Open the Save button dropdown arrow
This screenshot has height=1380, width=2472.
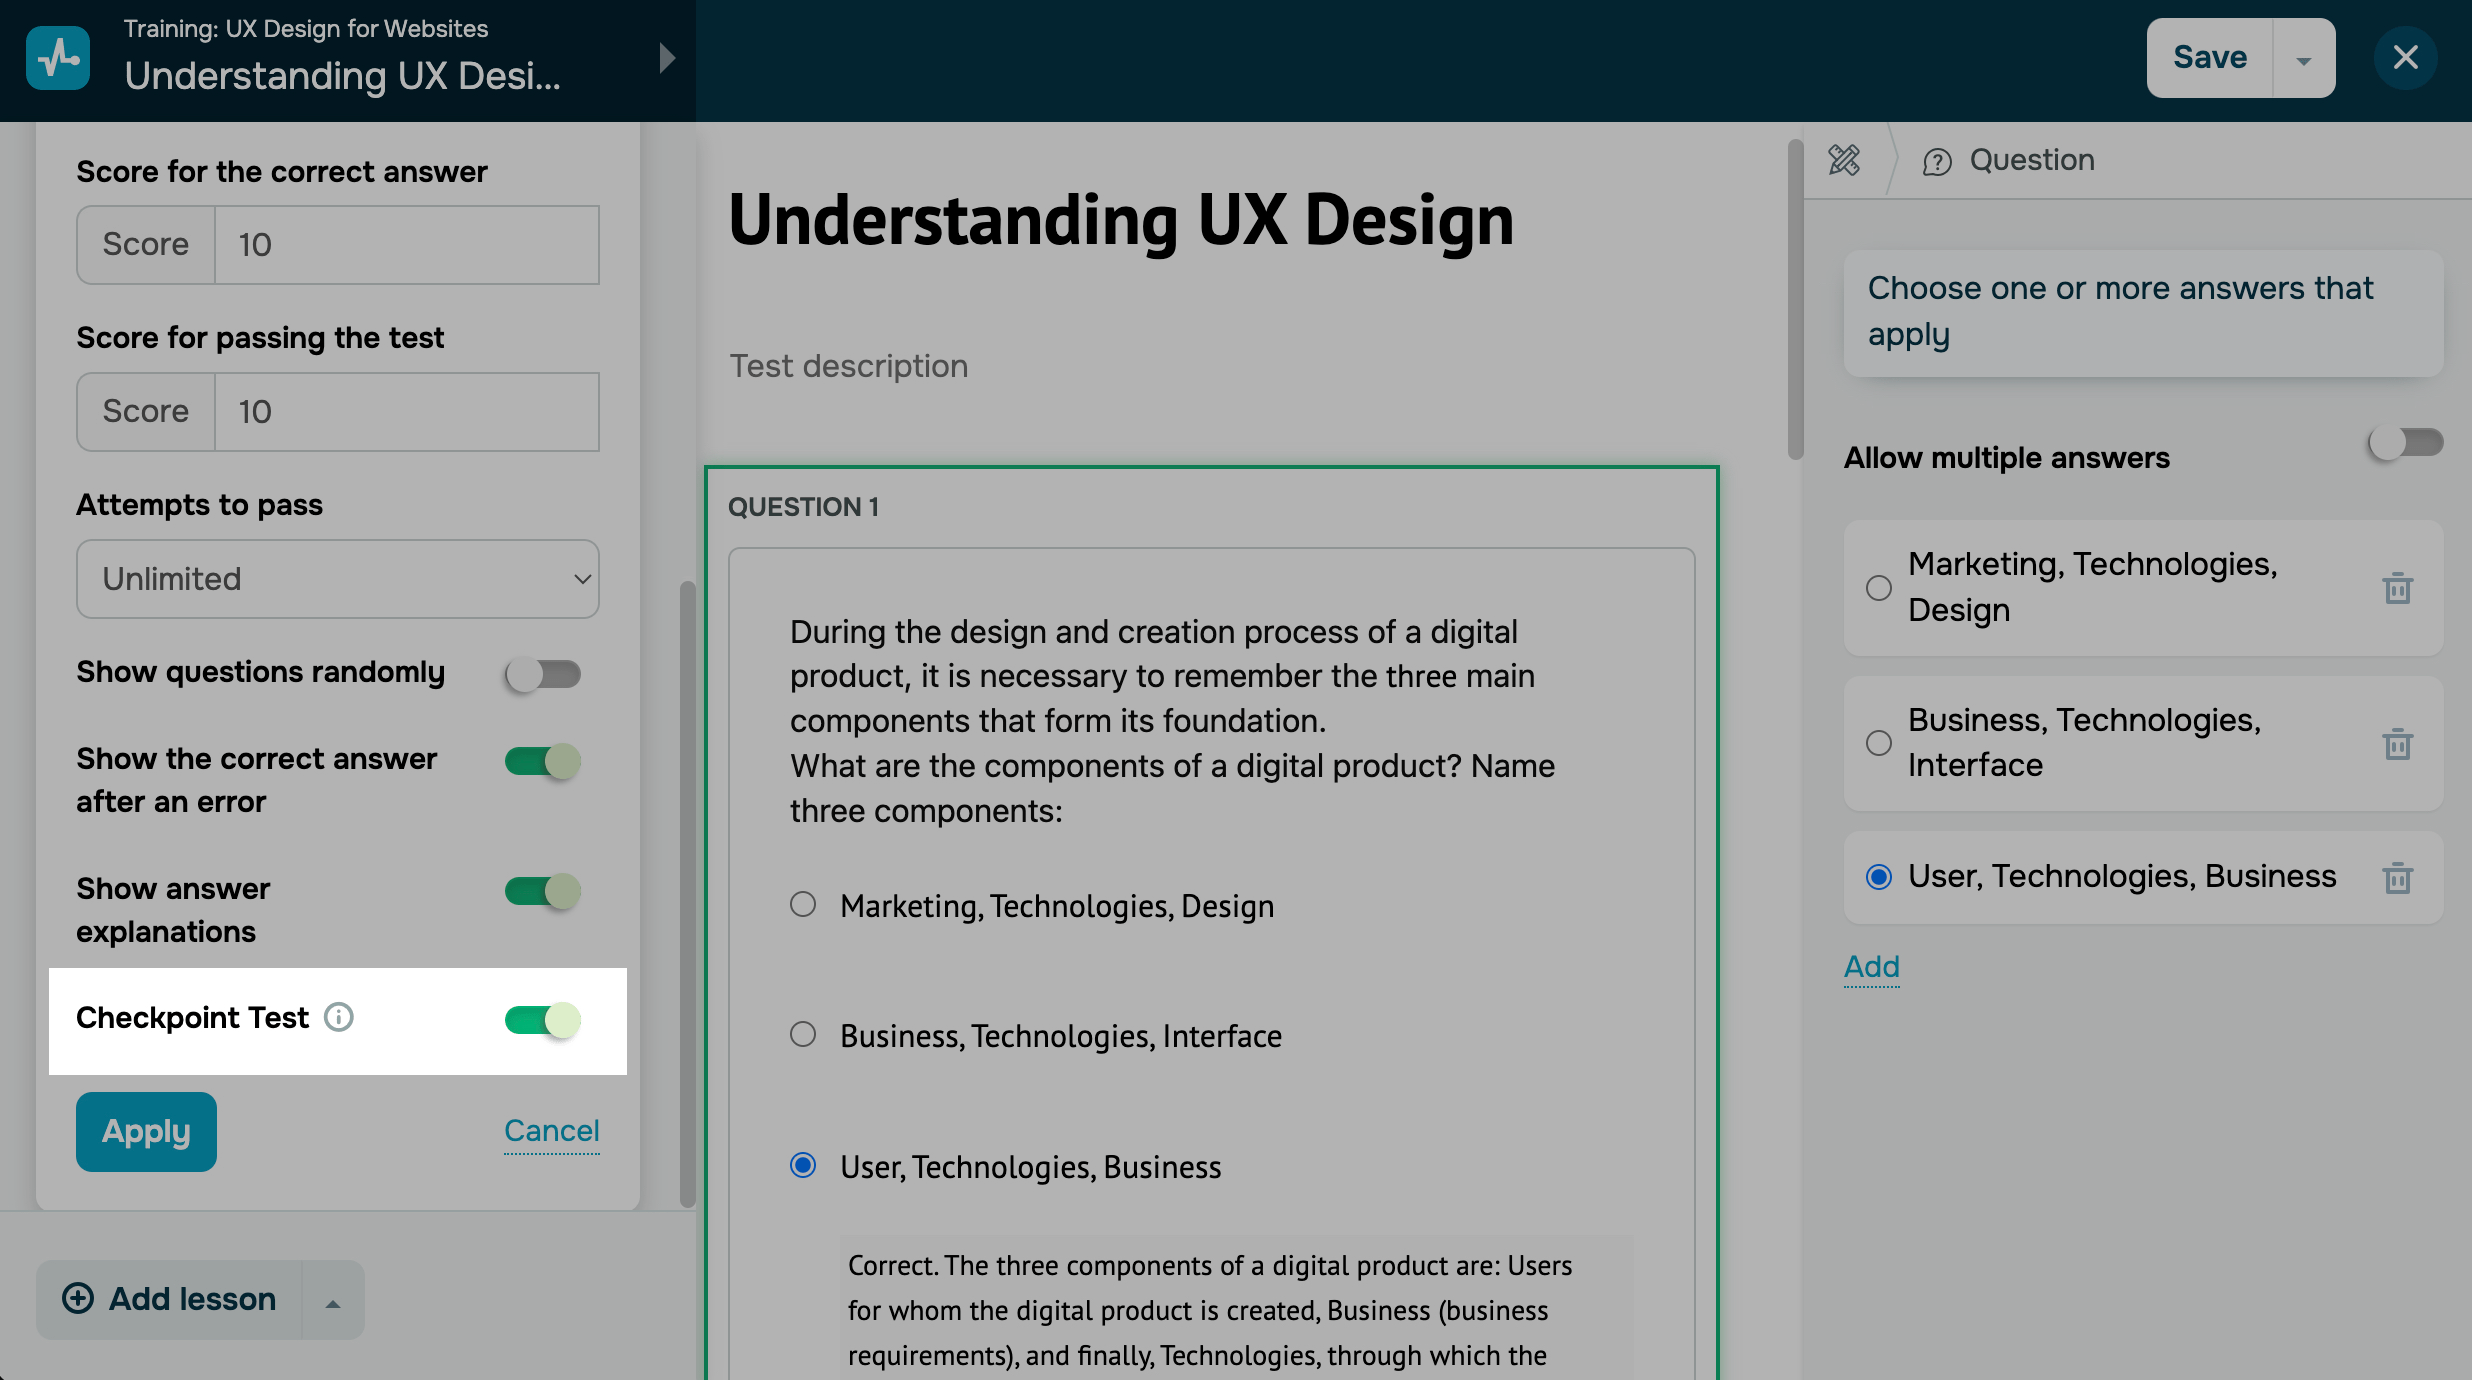(2304, 60)
